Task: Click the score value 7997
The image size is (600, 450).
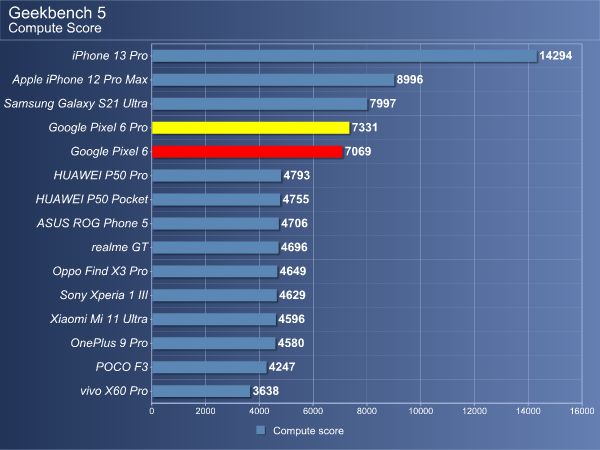Action: click(383, 104)
